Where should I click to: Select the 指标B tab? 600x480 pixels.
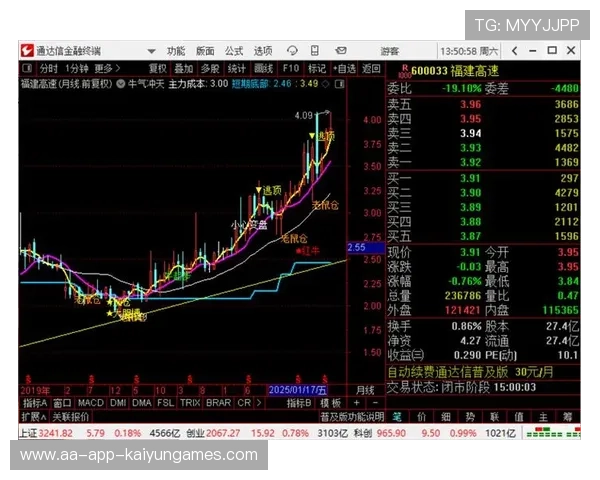(x=299, y=403)
